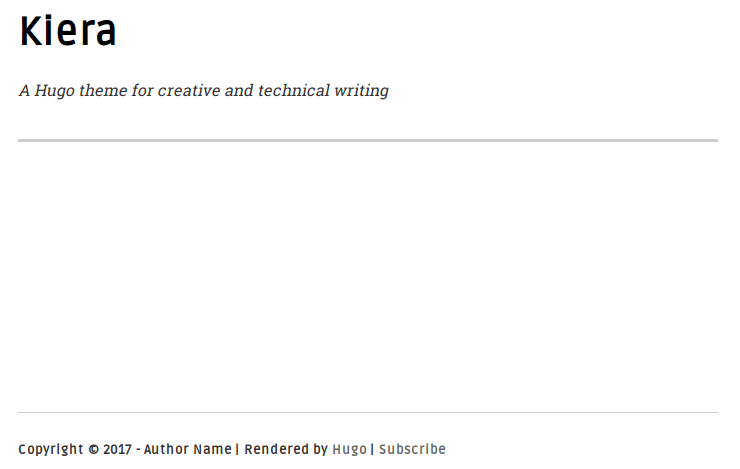The image size is (740, 469).
Task: Click the pipe separator before Subscribe
Action: [372, 449]
